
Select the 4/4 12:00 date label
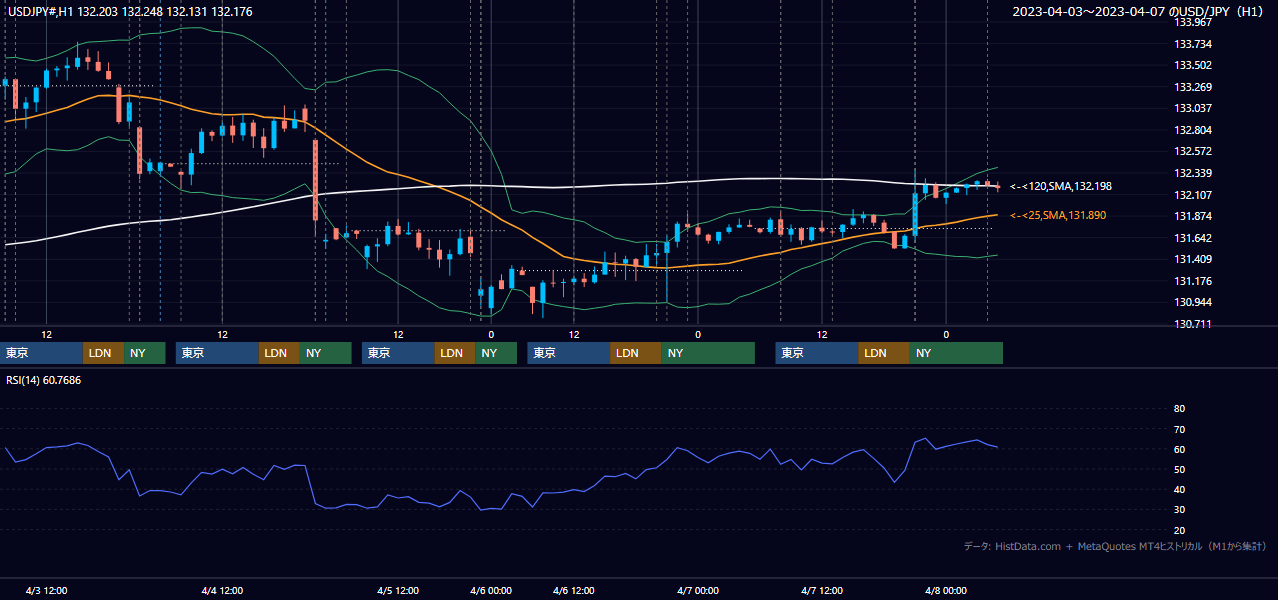pos(222,591)
